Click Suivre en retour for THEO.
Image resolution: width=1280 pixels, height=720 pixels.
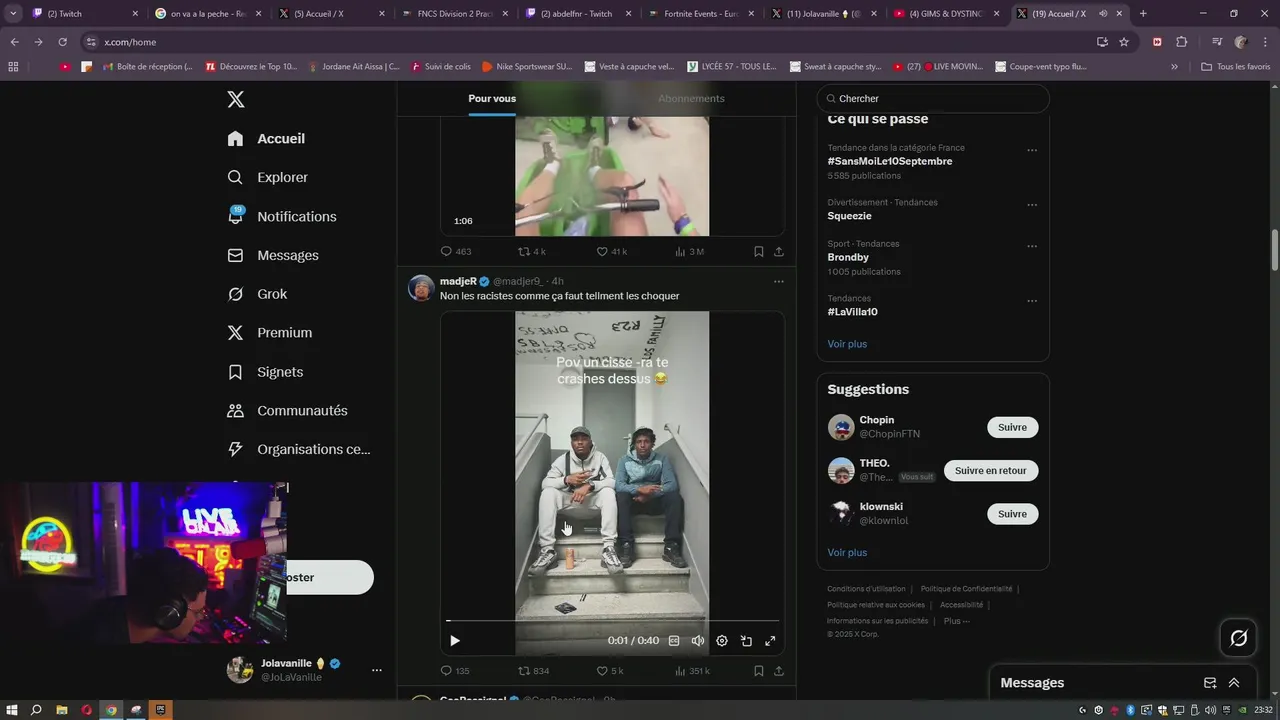coord(991,470)
